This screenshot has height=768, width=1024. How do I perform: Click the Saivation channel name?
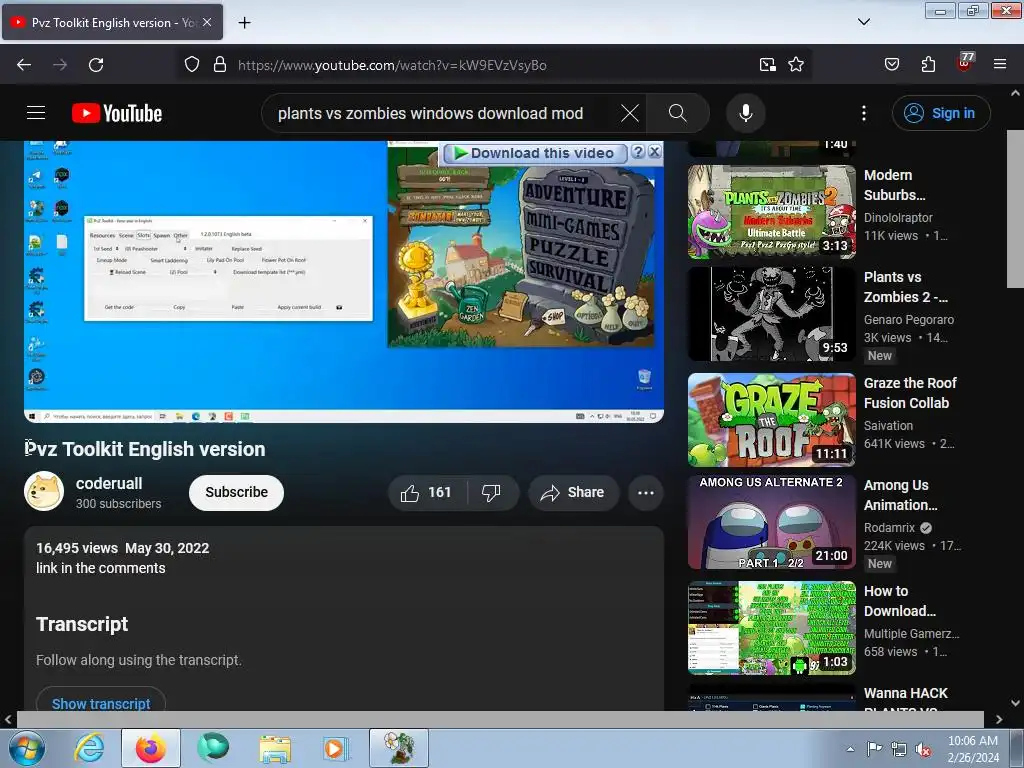pos(888,426)
